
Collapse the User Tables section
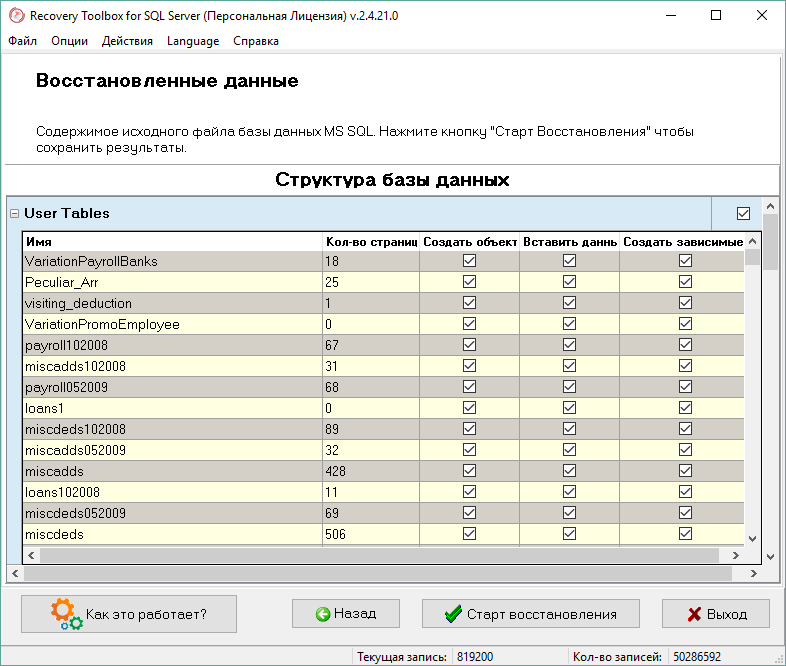[x=15, y=213]
